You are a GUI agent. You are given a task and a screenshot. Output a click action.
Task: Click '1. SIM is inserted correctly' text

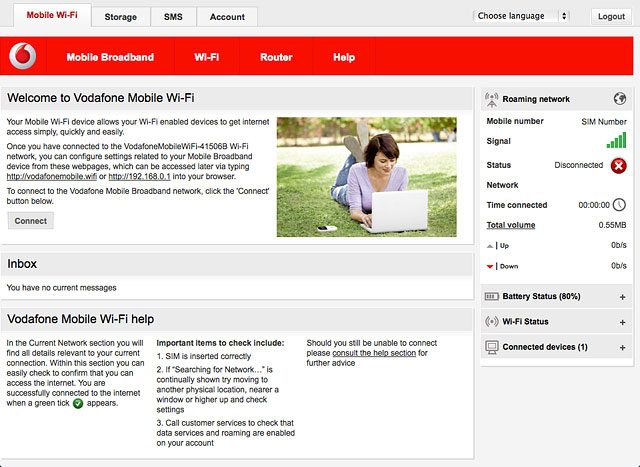204,356
